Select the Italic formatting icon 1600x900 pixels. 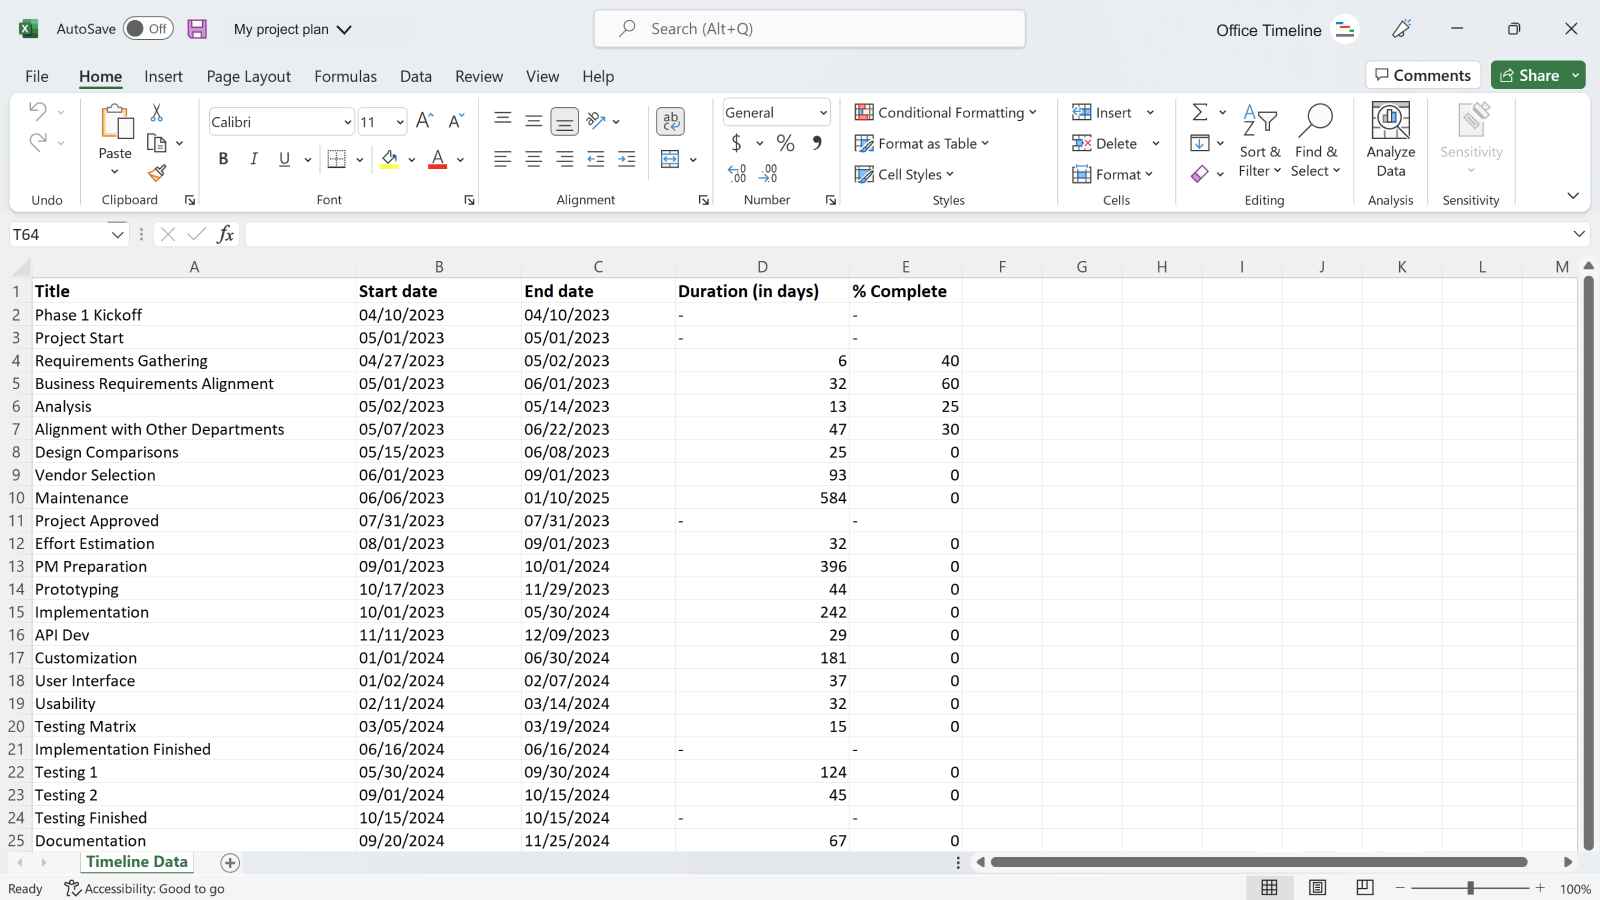[x=254, y=158]
